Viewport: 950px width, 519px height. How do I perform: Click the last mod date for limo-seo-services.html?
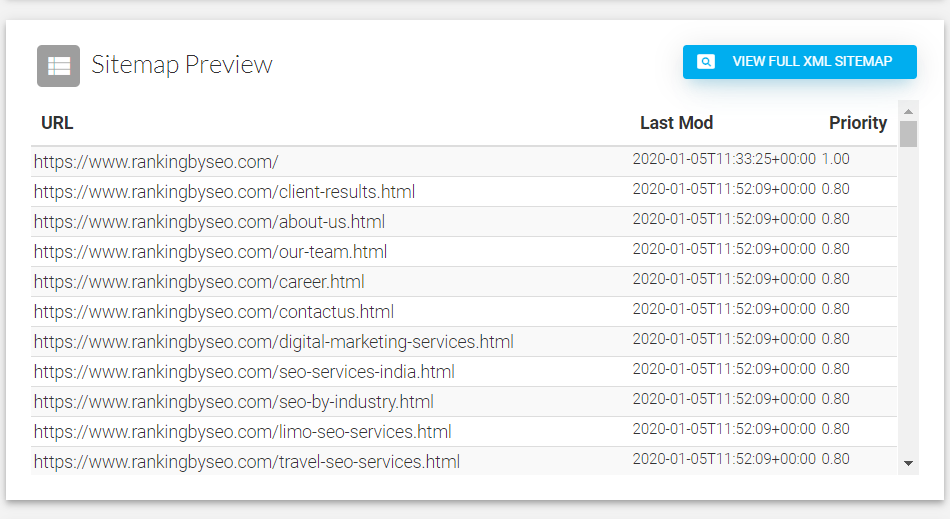tap(724, 429)
